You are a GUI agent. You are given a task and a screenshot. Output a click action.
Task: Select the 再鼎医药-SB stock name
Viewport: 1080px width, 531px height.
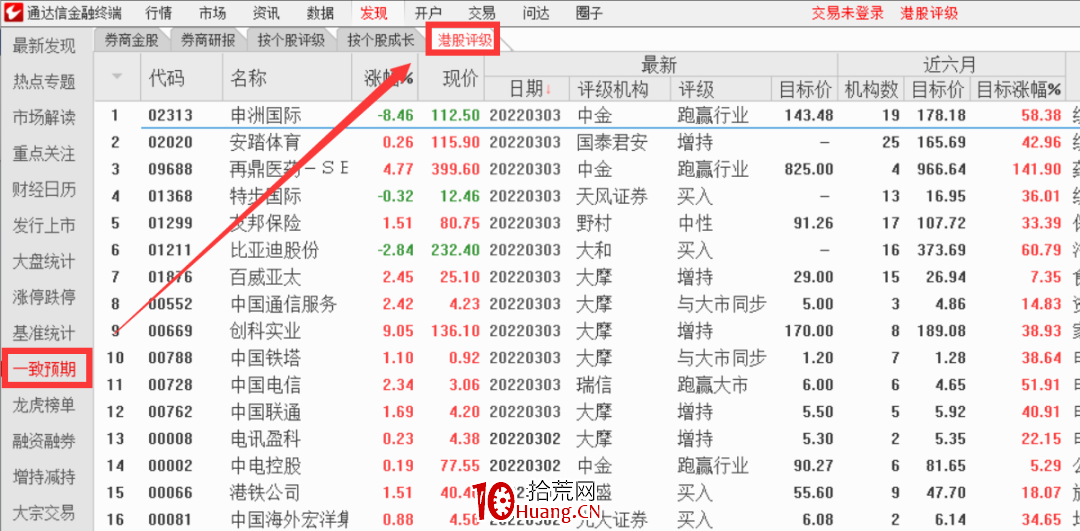[x=289, y=169]
